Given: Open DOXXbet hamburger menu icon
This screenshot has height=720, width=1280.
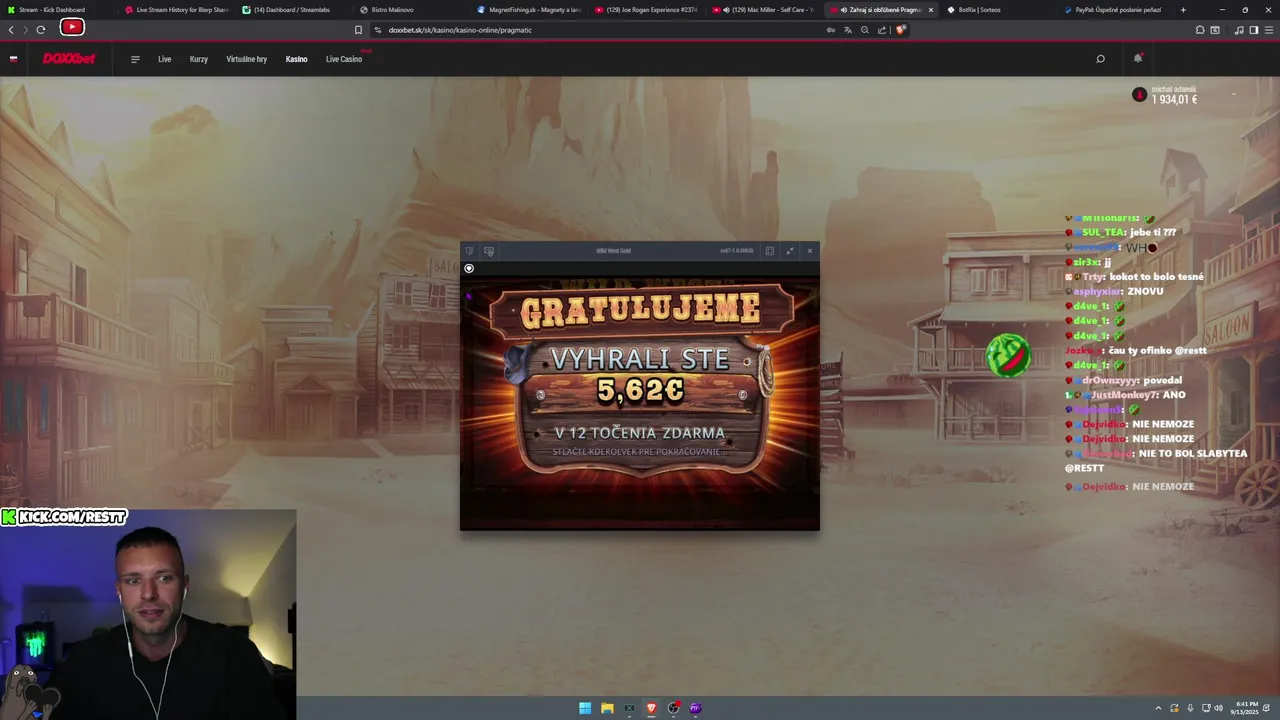Looking at the screenshot, I should point(135,59).
